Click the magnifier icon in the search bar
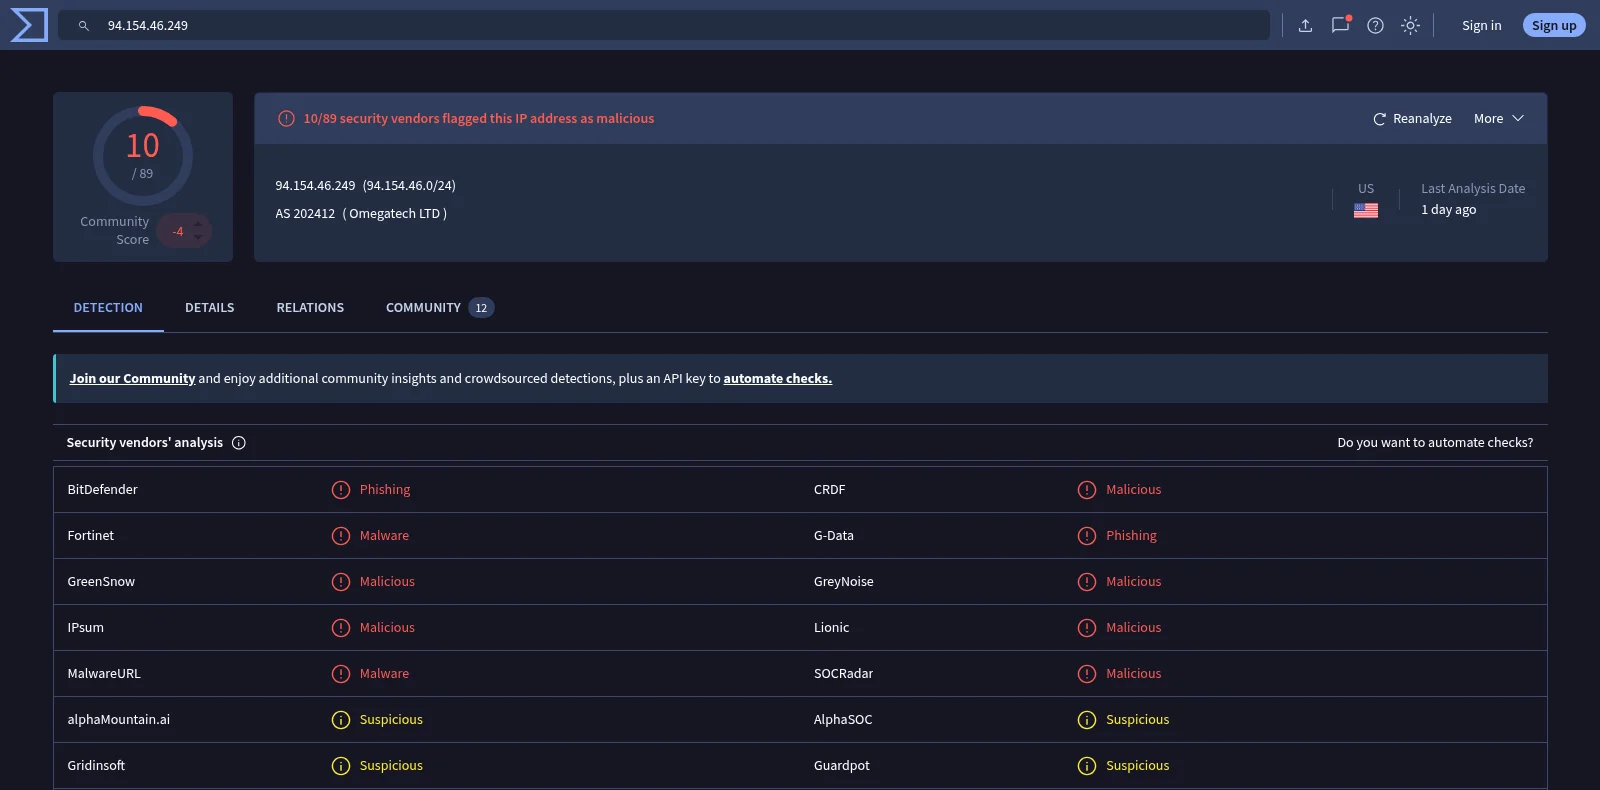 [x=84, y=26]
